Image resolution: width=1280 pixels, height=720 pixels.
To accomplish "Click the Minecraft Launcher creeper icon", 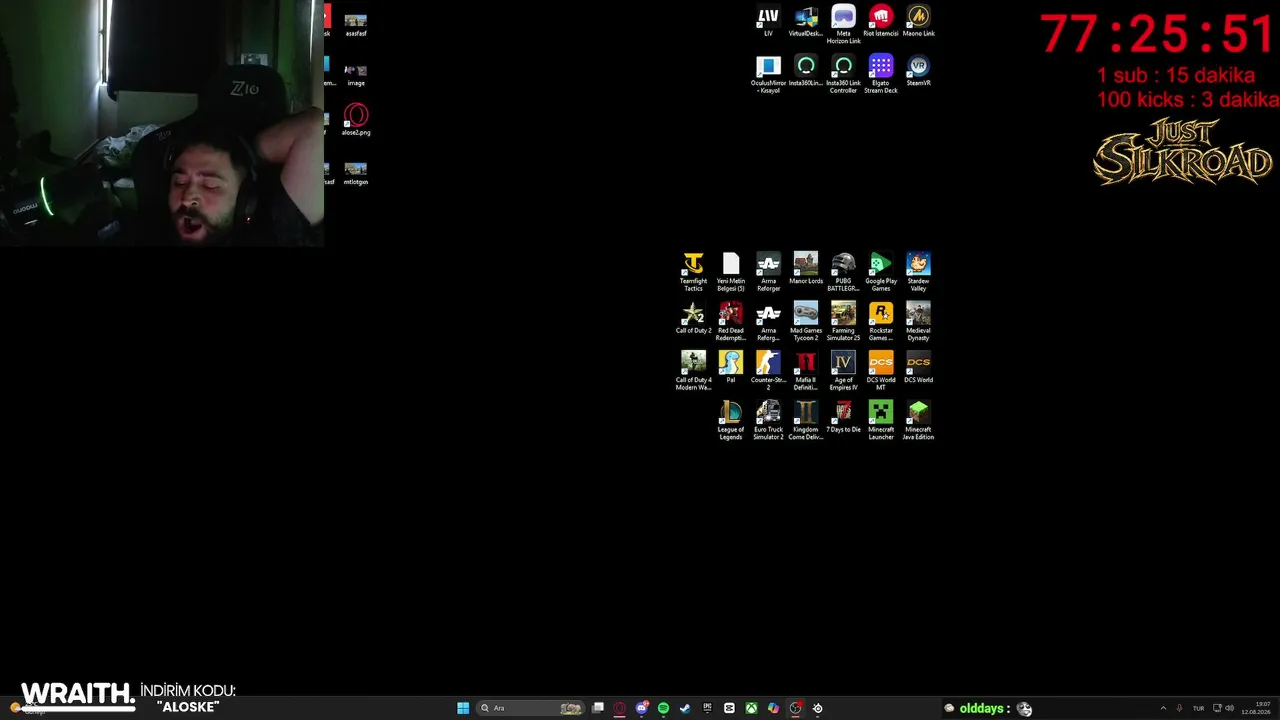I will (881, 421).
